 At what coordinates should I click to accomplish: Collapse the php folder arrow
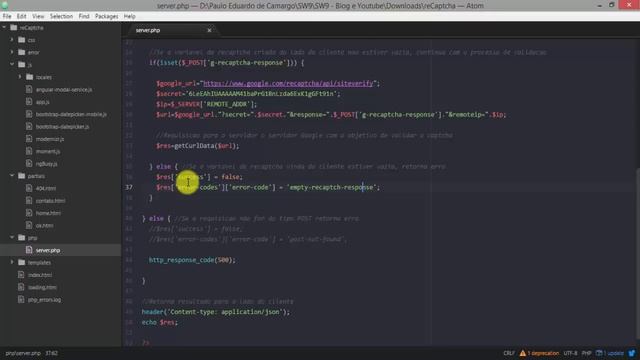click(12, 237)
